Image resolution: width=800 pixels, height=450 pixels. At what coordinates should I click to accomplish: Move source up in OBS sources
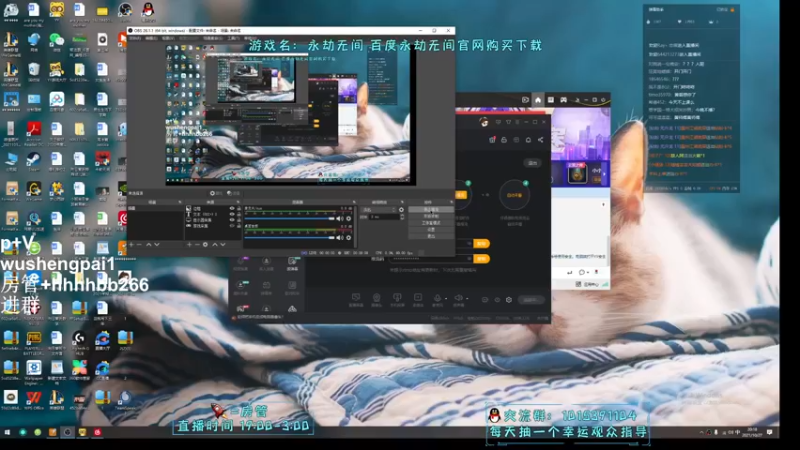[x=215, y=245]
